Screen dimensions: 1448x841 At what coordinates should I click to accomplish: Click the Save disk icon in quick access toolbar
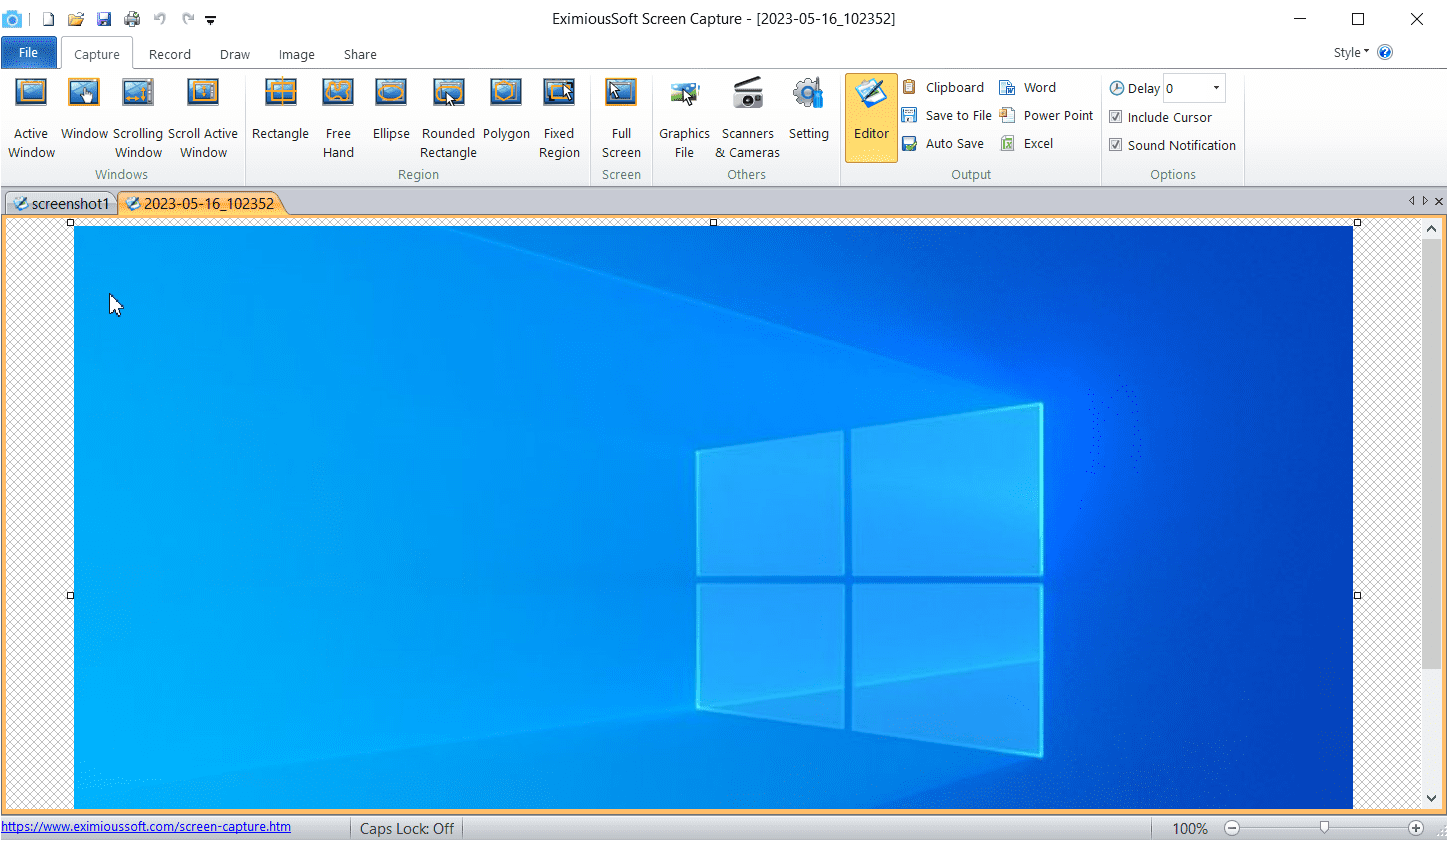(104, 19)
